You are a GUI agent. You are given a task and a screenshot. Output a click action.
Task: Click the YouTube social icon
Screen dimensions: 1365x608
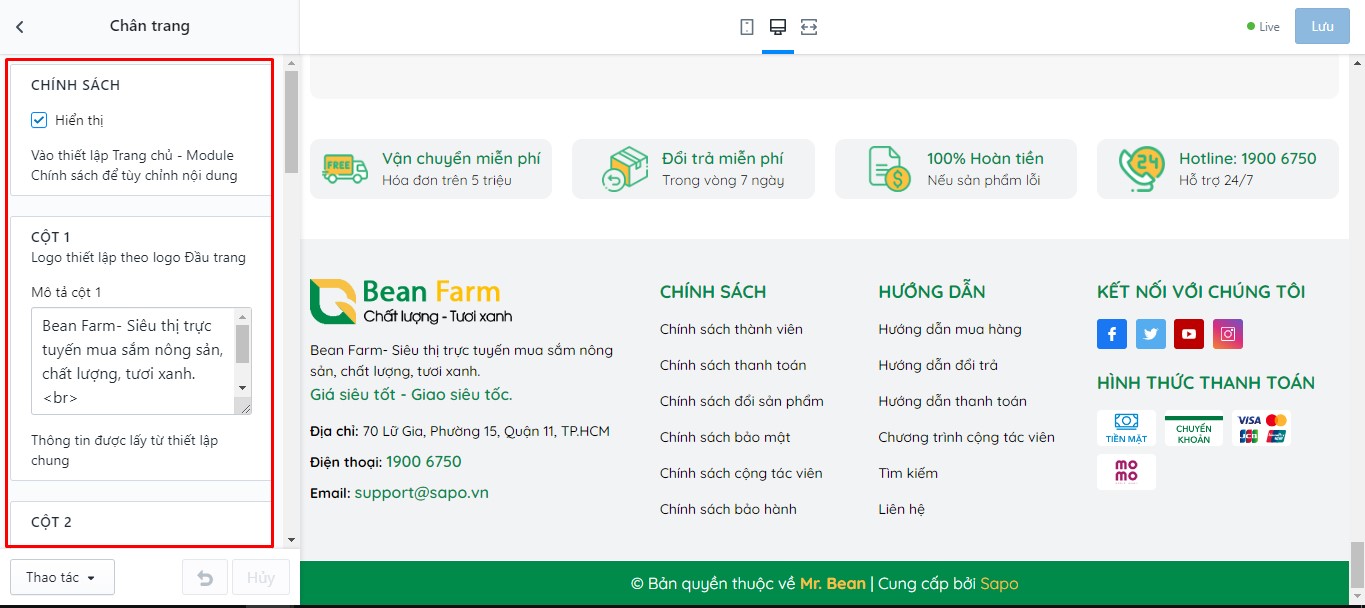click(x=1189, y=334)
